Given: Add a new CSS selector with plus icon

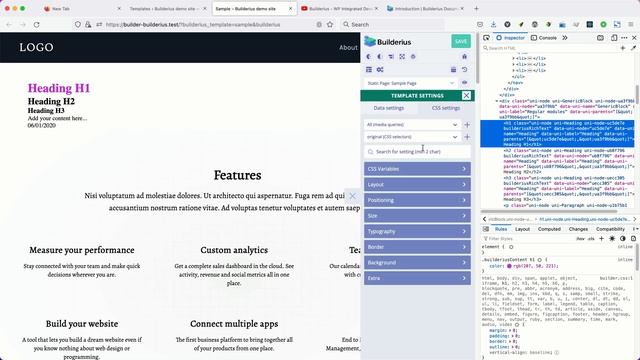Looking at the screenshot, I should pyautogui.click(x=467, y=137).
